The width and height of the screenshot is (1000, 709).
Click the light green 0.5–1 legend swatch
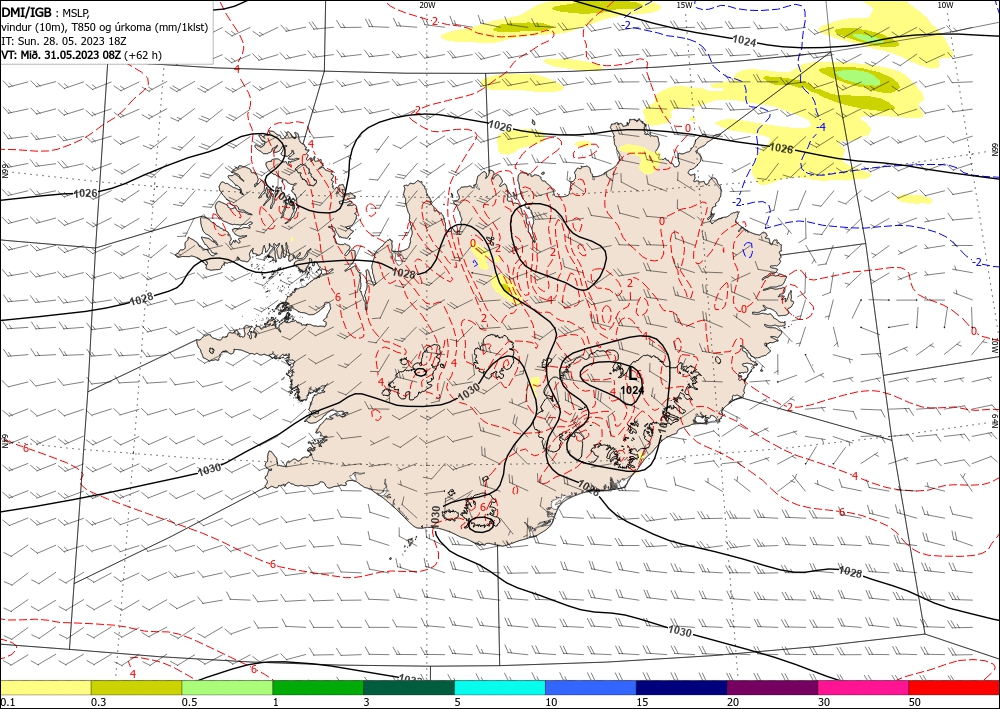pyautogui.click(x=227, y=687)
